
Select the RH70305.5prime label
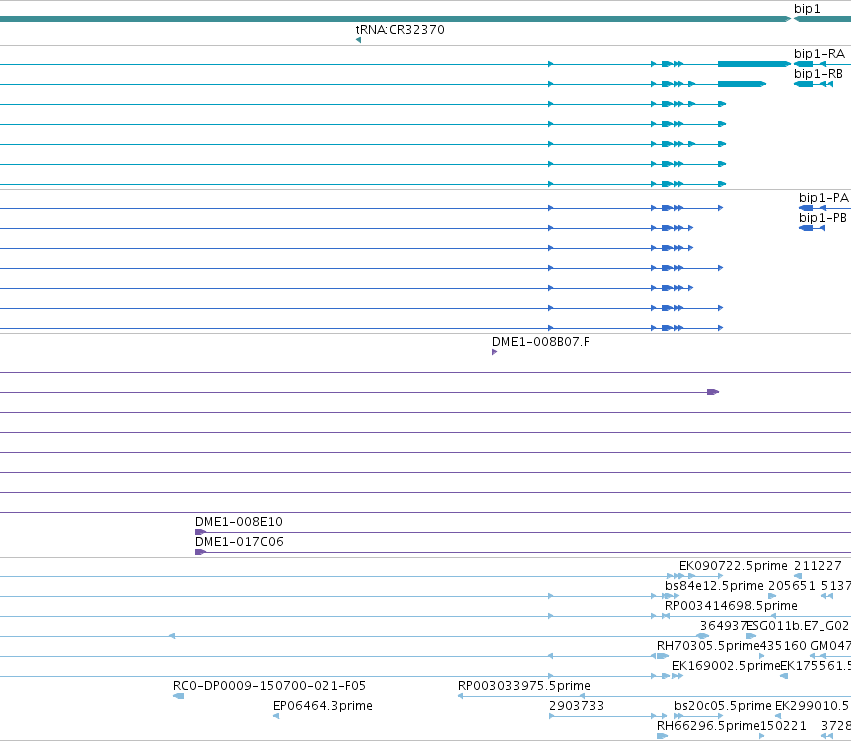point(708,646)
